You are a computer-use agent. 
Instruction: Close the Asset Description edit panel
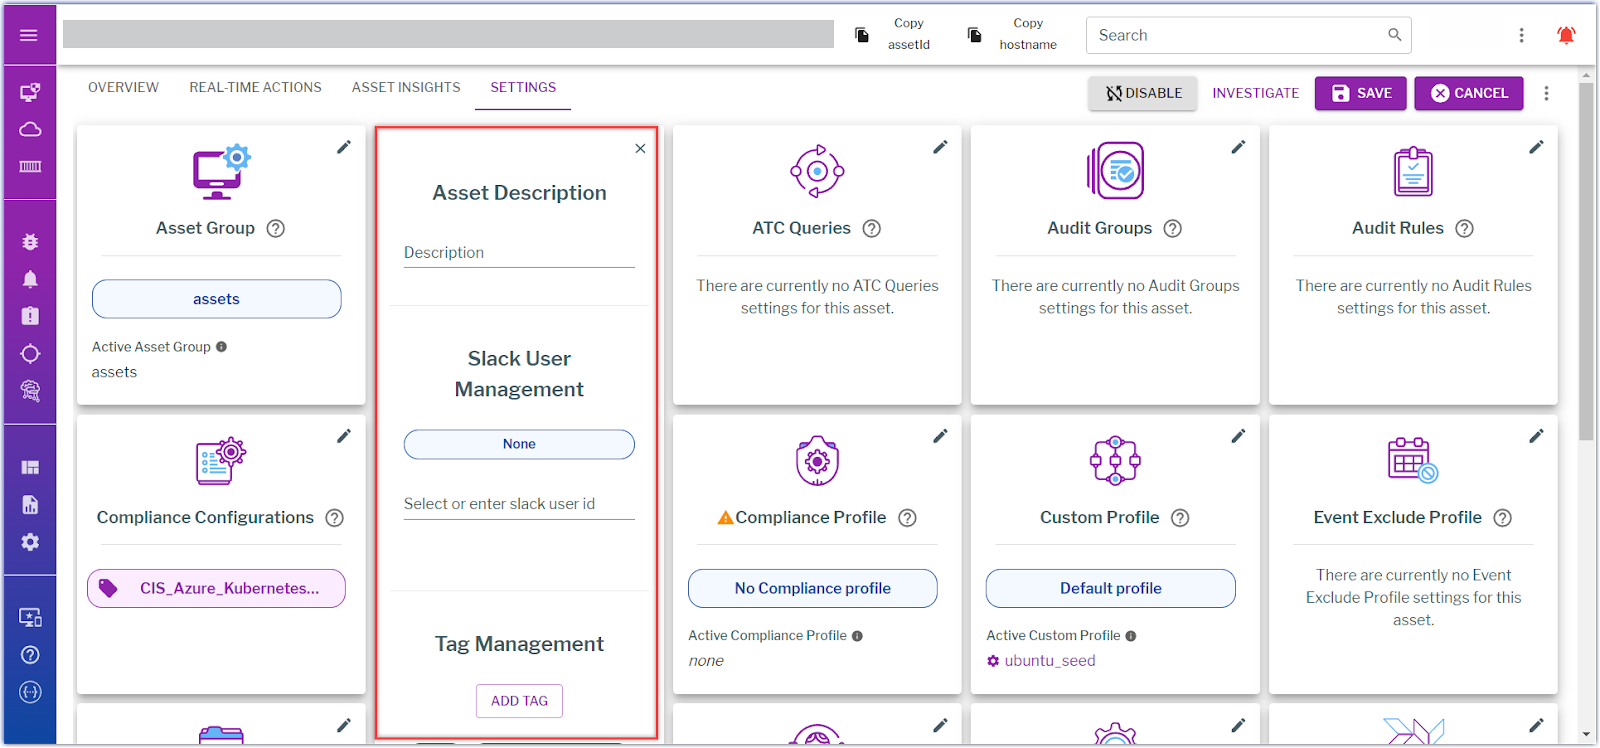tap(640, 149)
